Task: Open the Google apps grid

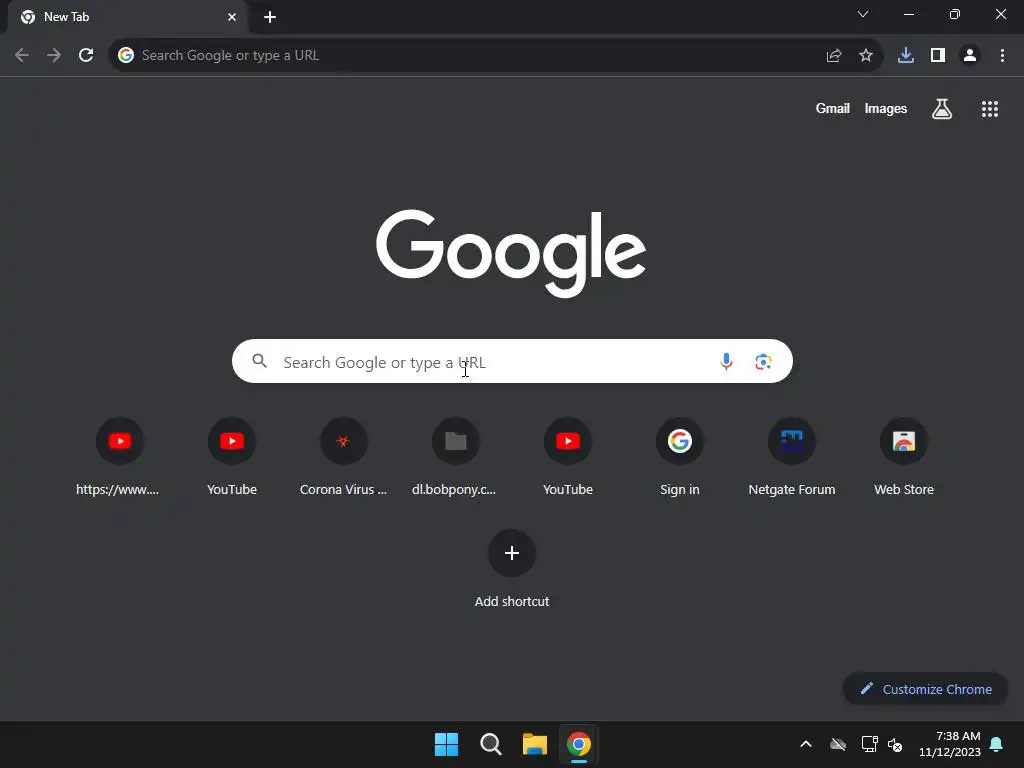Action: click(x=990, y=109)
